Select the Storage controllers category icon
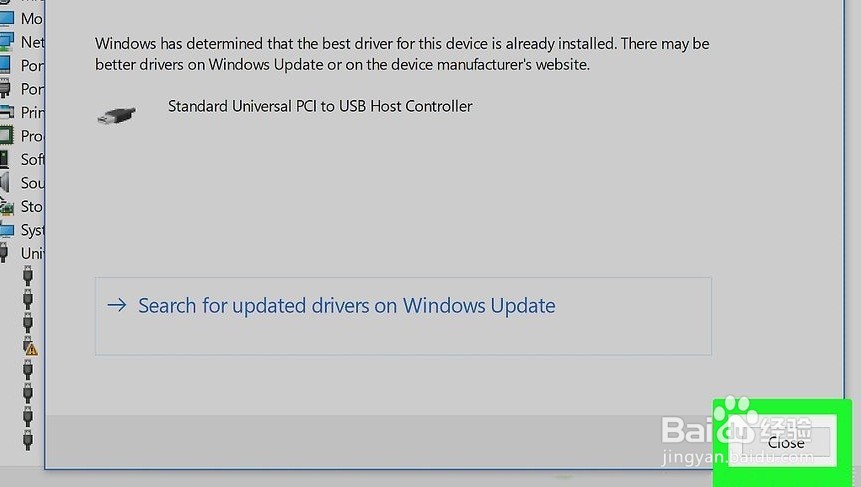This screenshot has height=487, width=861. click(8, 207)
